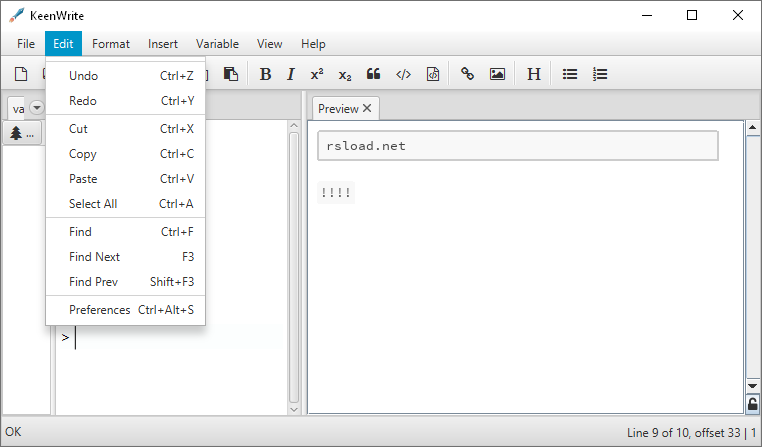
Task: Apply italic formatting with I icon
Action: (x=291, y=74)
